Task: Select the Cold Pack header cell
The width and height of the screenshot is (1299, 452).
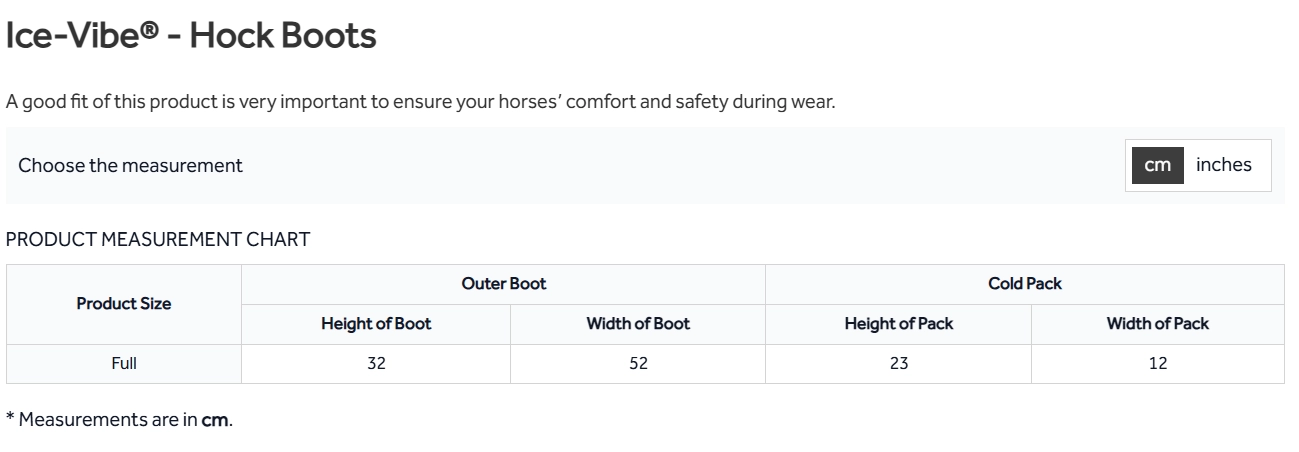Action: (x=1025, y=284)
